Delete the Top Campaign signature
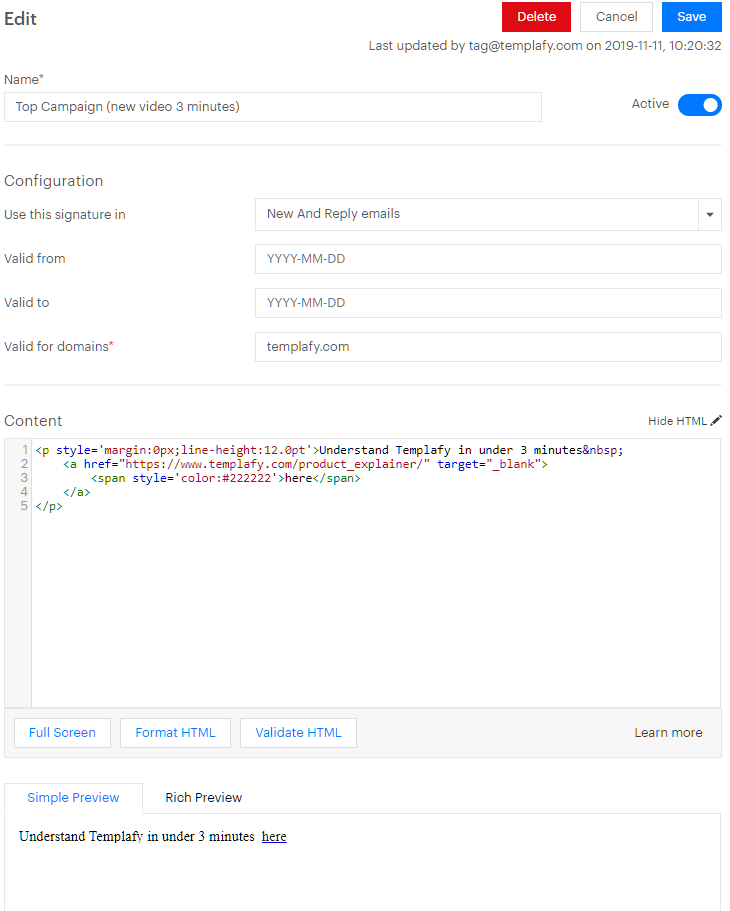The width and height of the screenshot is (730, 911). pos(536,17)
